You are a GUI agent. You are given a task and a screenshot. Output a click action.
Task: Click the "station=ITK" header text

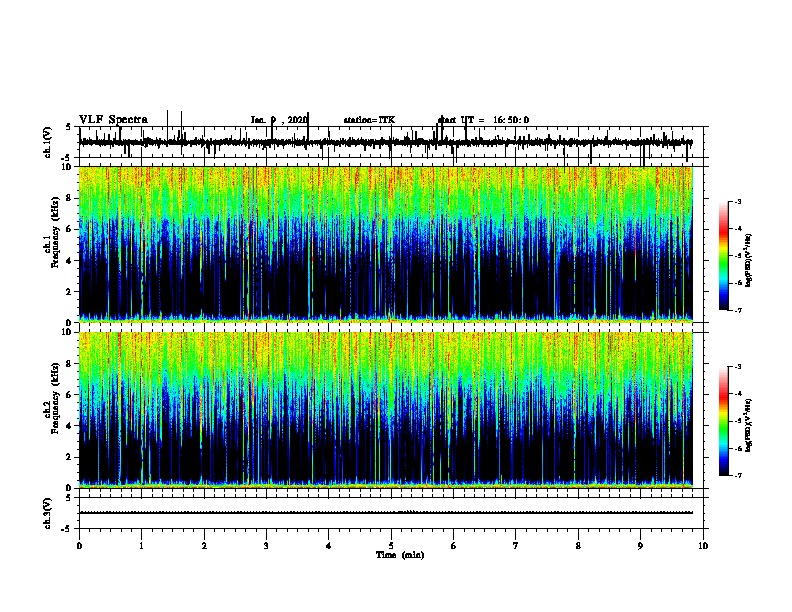[x=369, y=120]
